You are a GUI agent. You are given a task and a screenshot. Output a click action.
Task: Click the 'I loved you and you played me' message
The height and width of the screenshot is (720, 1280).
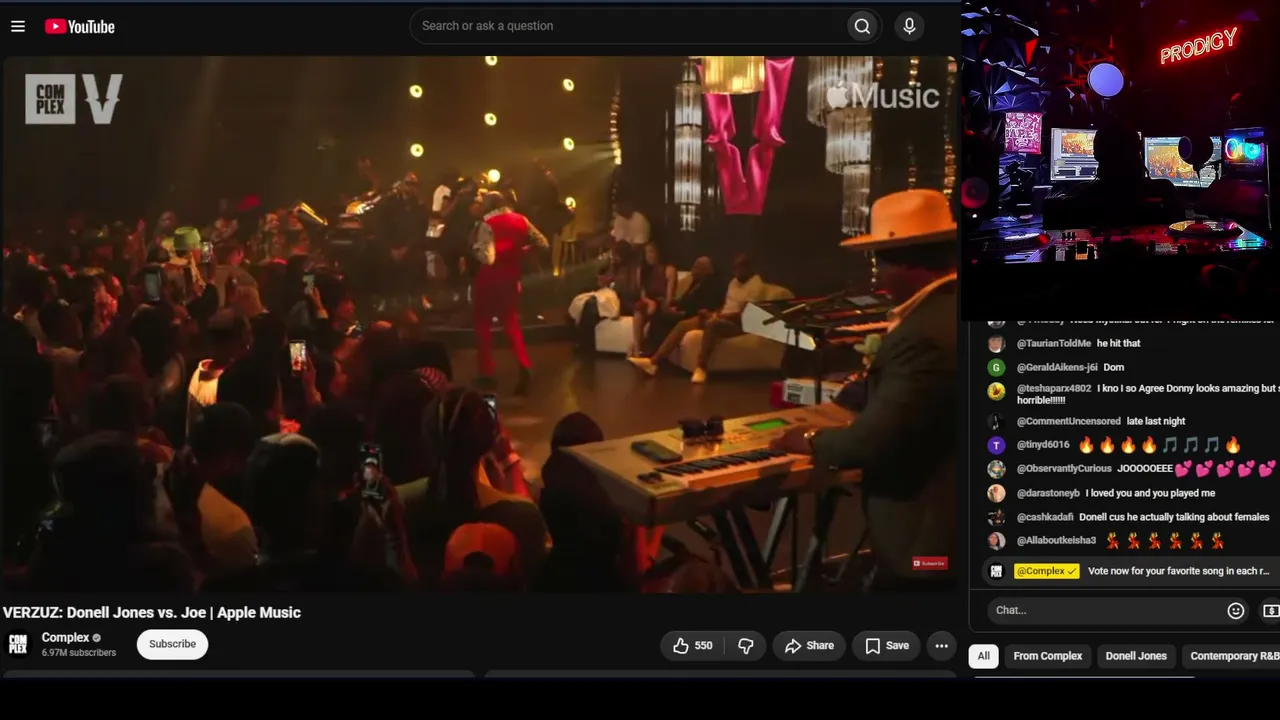pyautogui.click(x=1150, y=493)
